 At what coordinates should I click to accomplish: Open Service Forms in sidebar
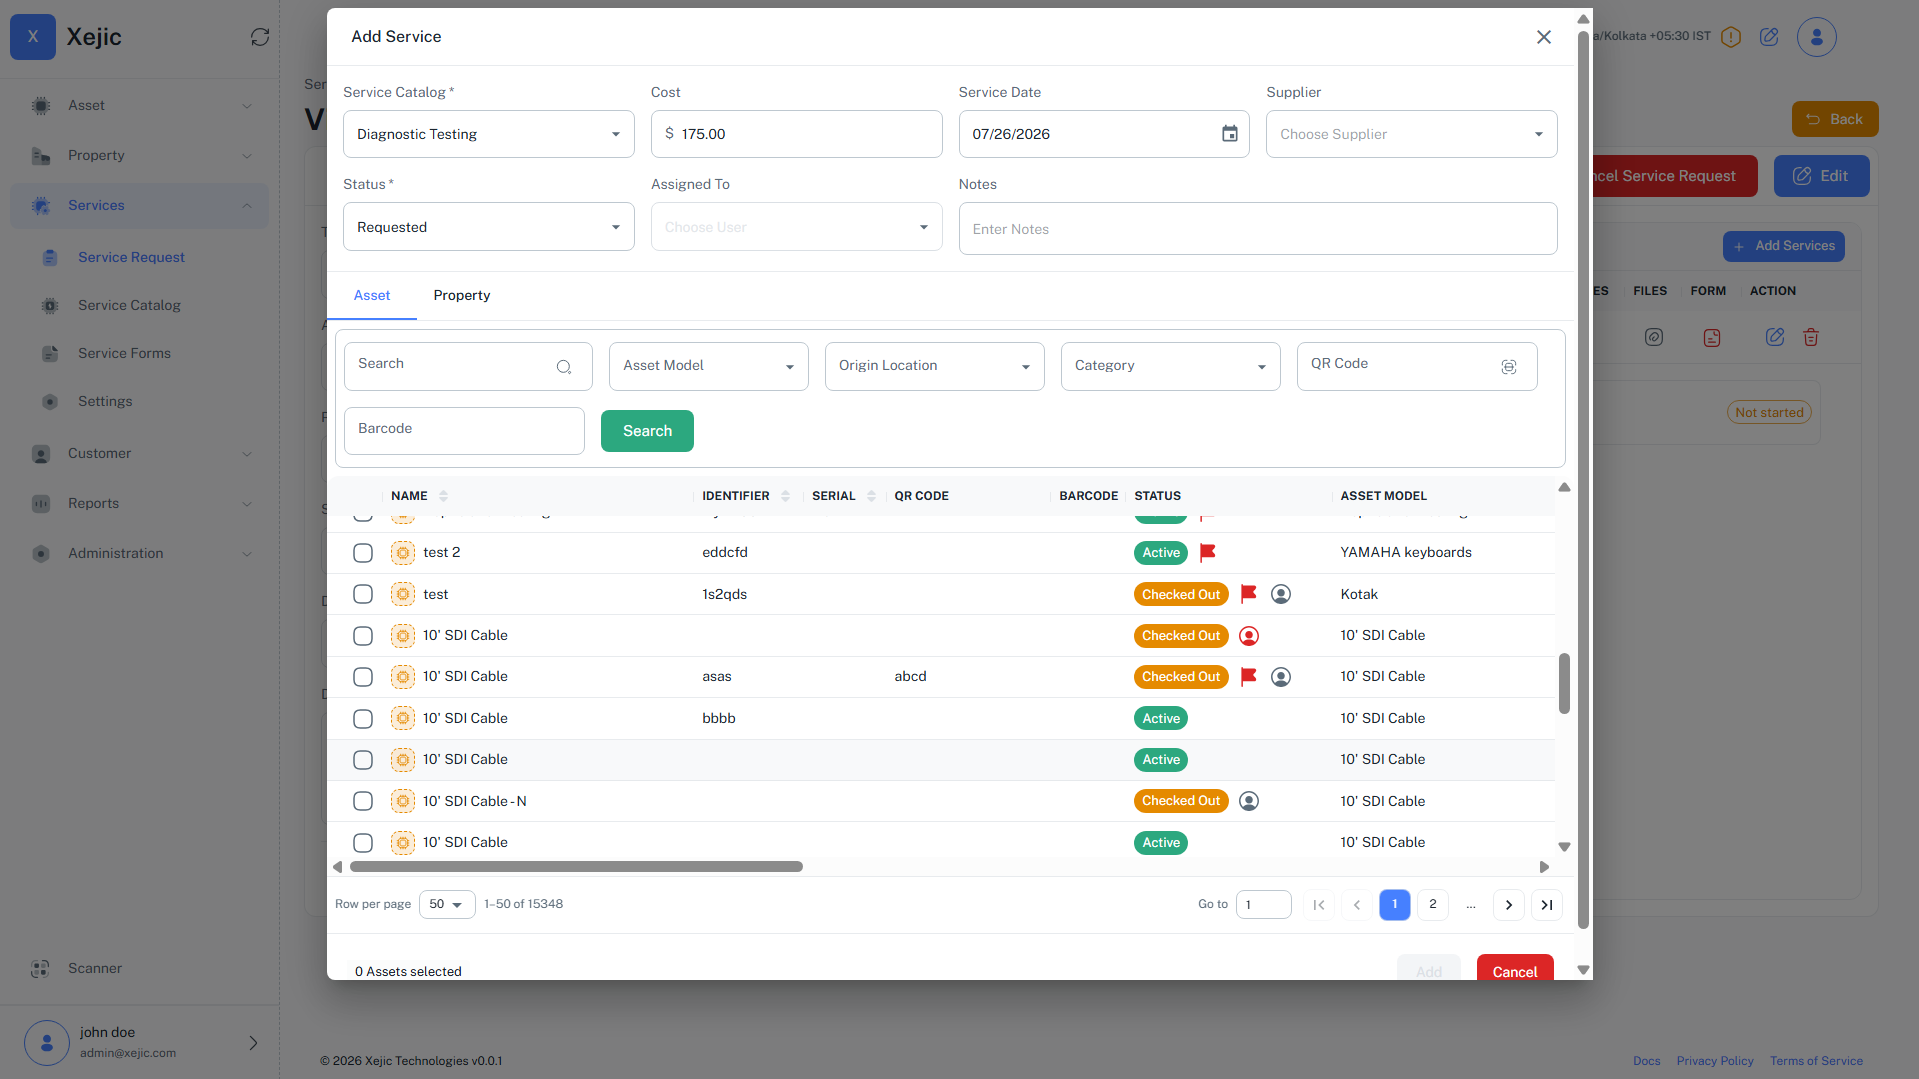pos(124,353)
